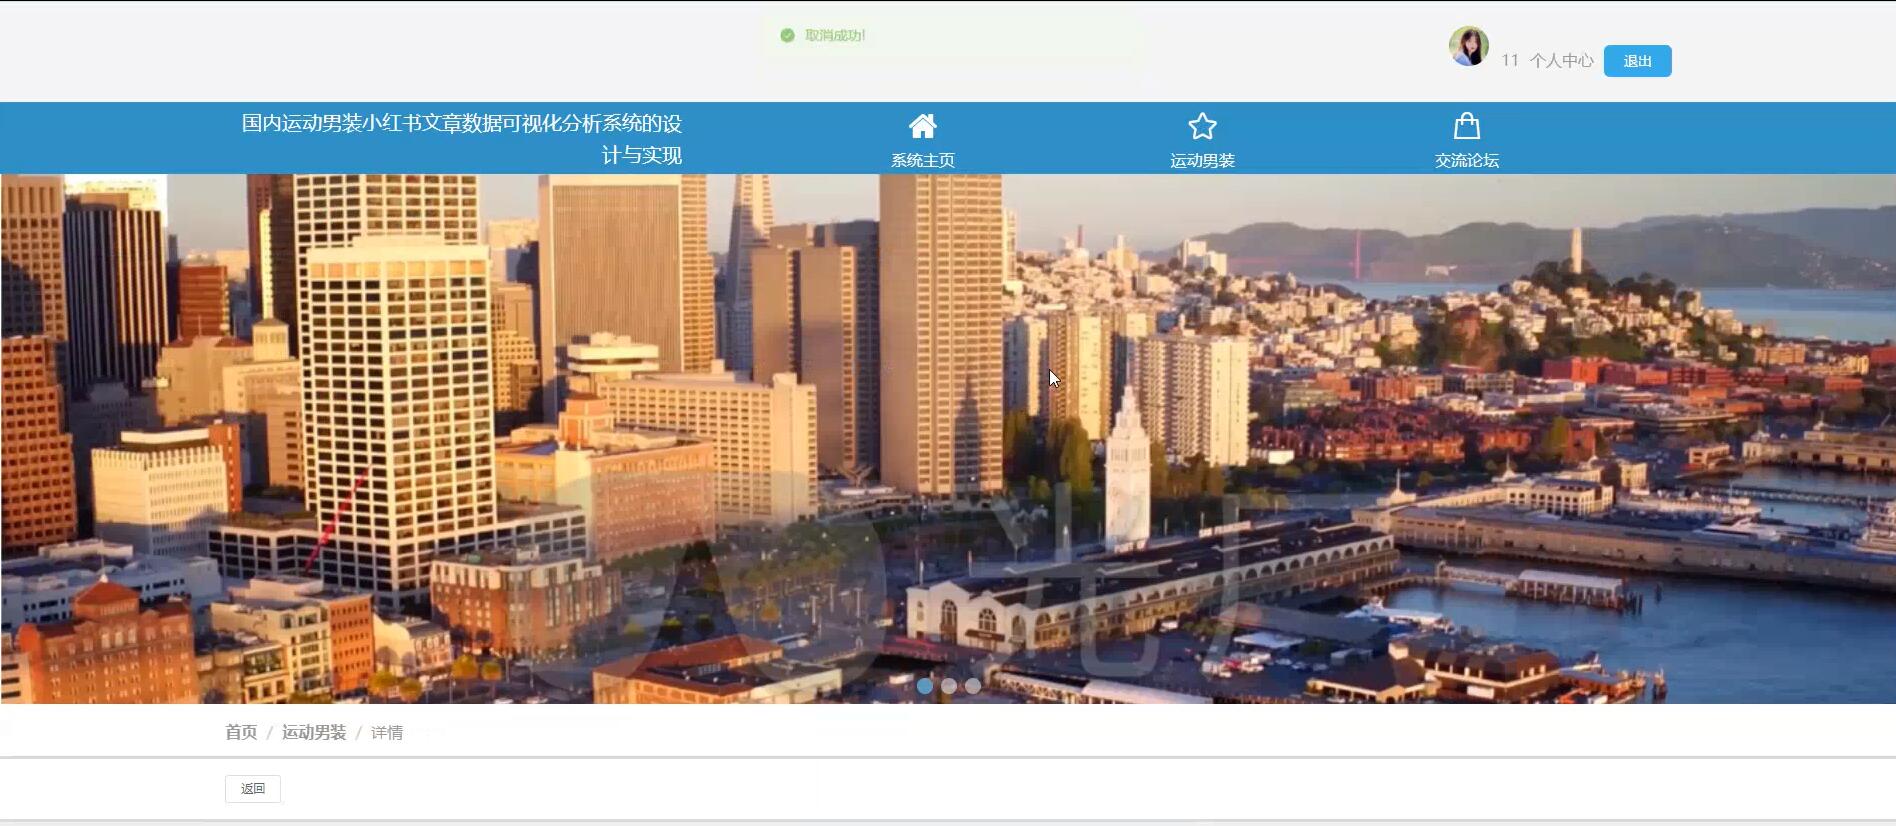1896x826 pixels.
Task: Select the second carousel indicator dot
Action: [949, 686]
